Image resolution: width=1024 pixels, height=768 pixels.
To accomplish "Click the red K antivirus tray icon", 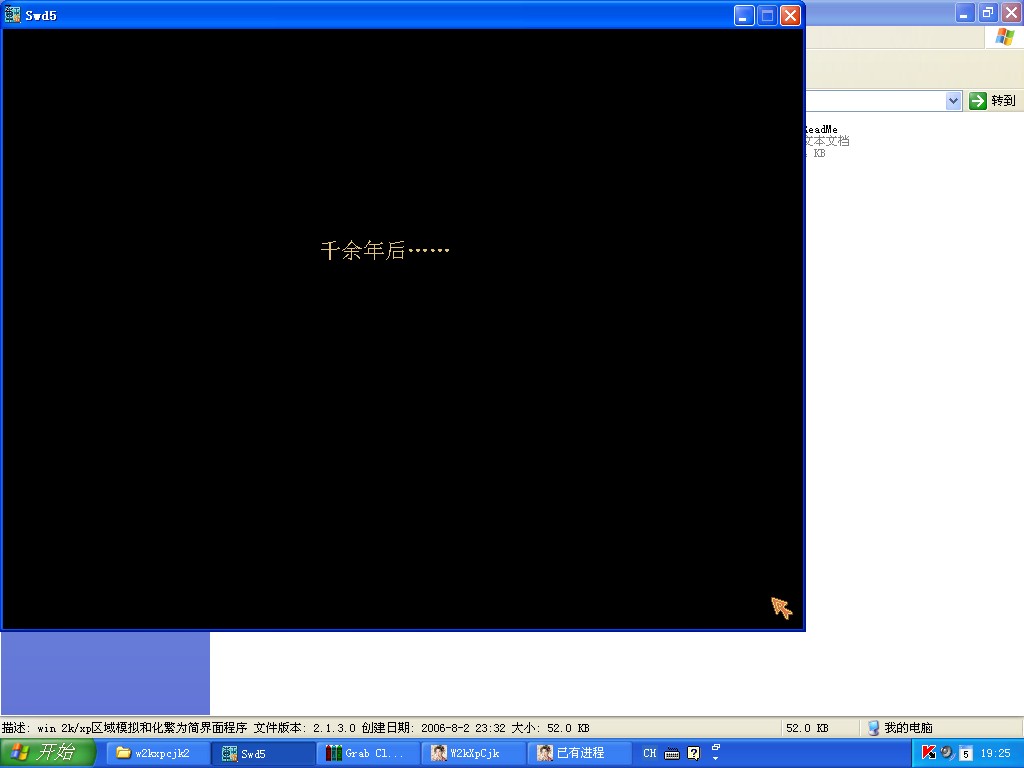I will 928,753.
